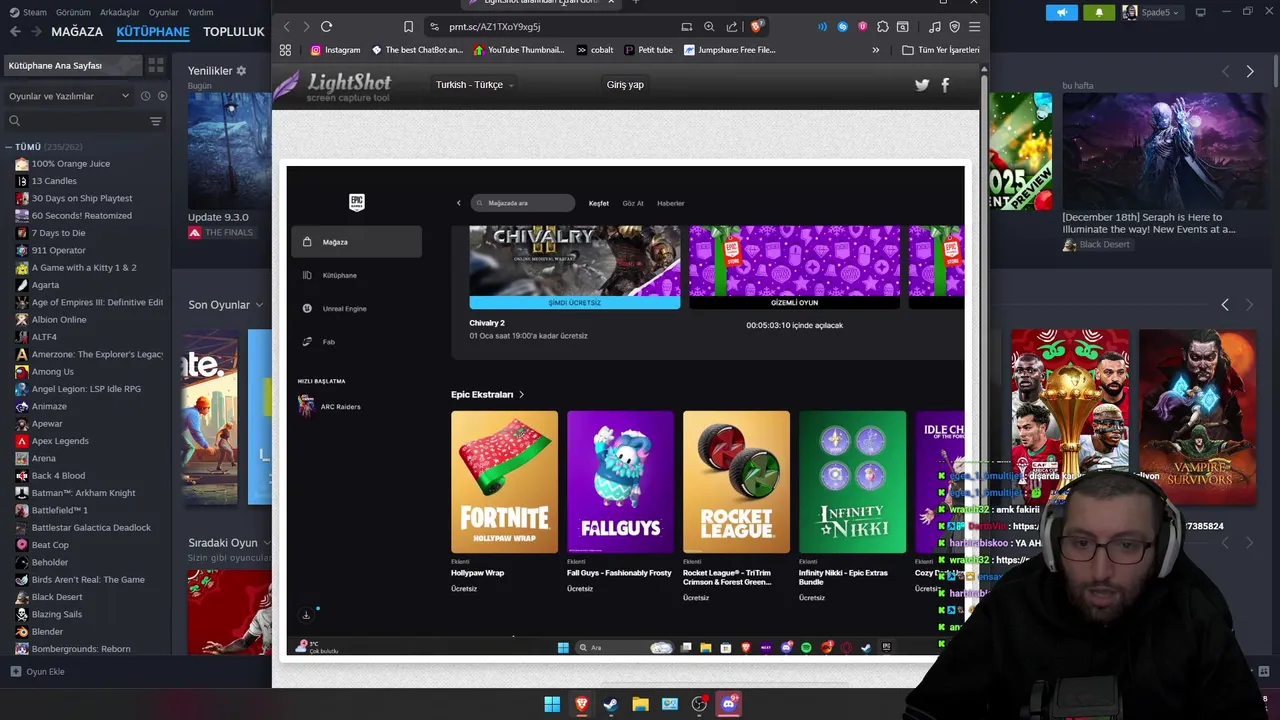The height and width of the screenshot is (720, 1280).
Task: Show next Yenilikler items with right arrow
Action: tap(1249, 71)
